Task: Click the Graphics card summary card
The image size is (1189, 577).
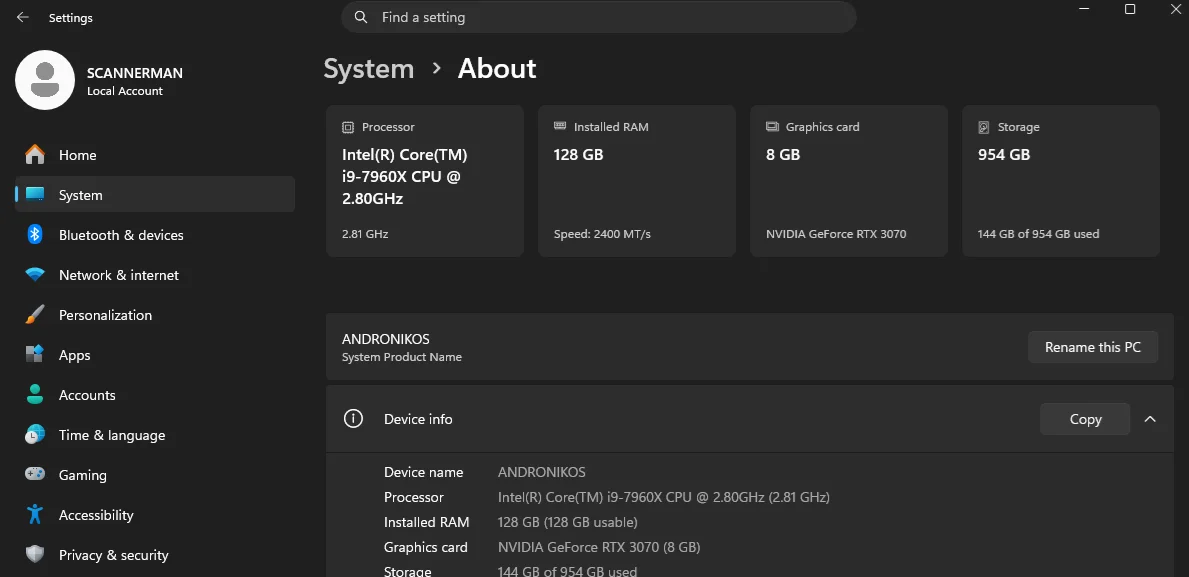Action: point(849,181)
